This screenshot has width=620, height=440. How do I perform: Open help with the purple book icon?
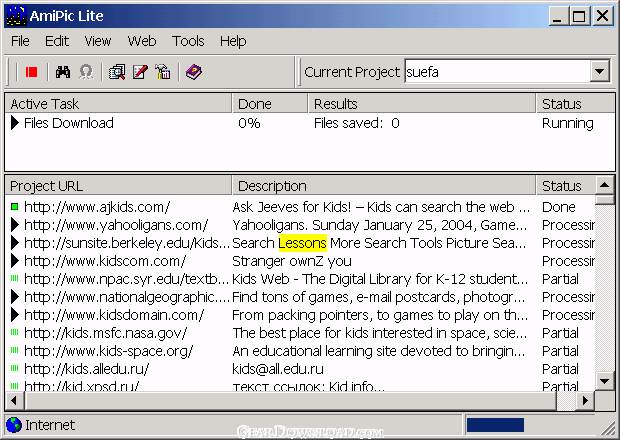[x=194, y=72]
